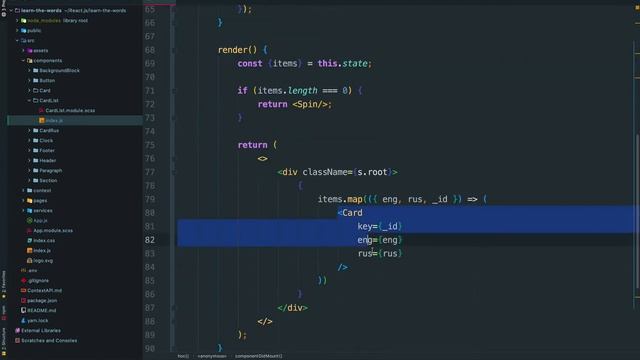Expand the Header folder
This screenshot has height=360, width=640.
tap(29, 160)
